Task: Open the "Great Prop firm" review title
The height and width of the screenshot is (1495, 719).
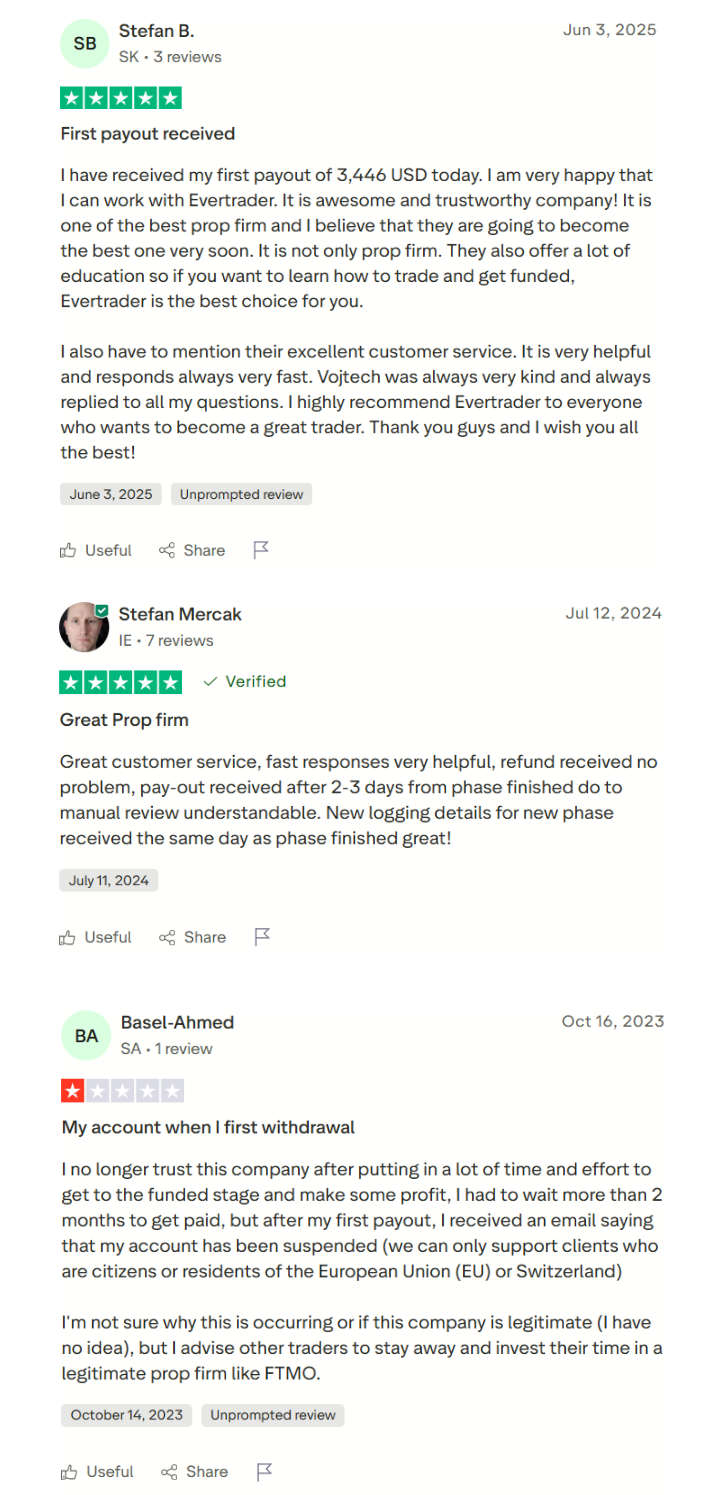Action: [x=124, y=720]
